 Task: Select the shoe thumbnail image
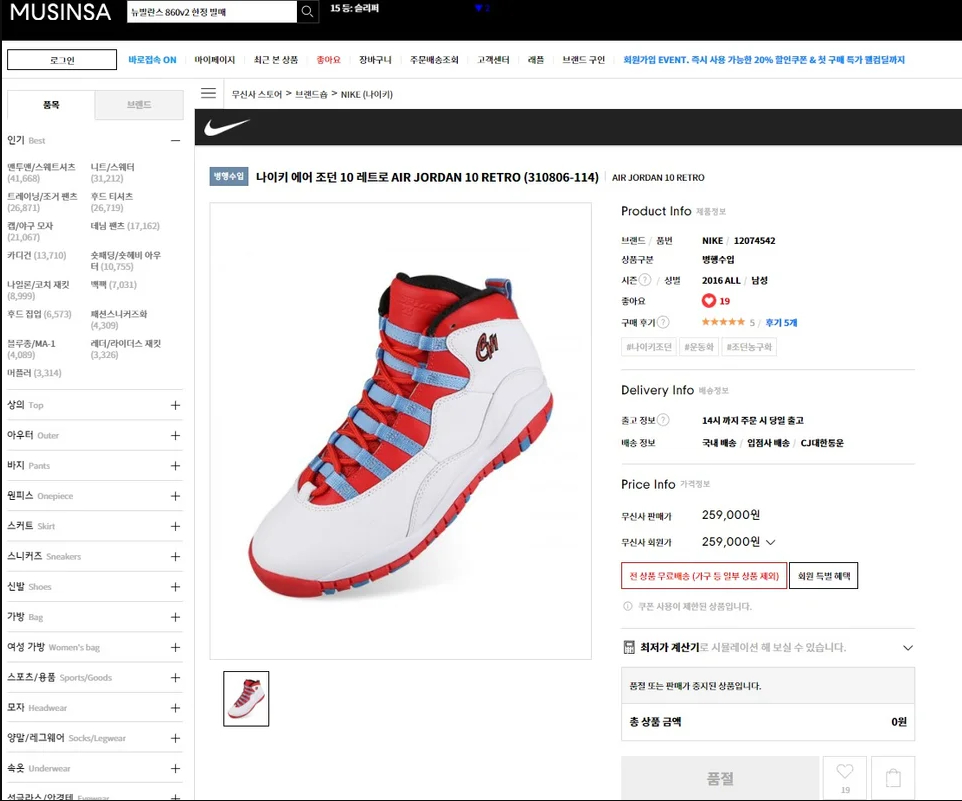coord(246,698)
